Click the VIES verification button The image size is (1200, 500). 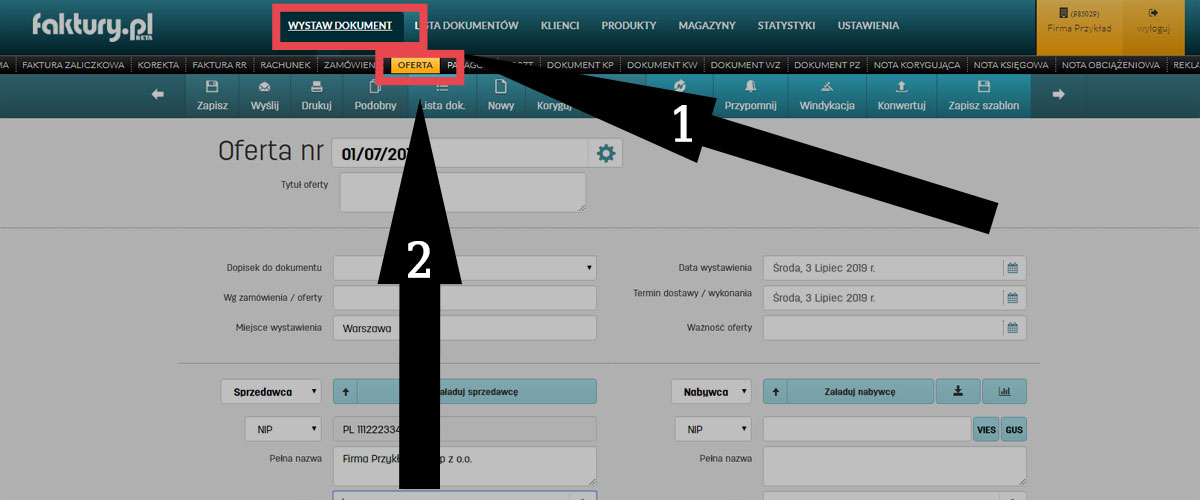pos(985,429)
